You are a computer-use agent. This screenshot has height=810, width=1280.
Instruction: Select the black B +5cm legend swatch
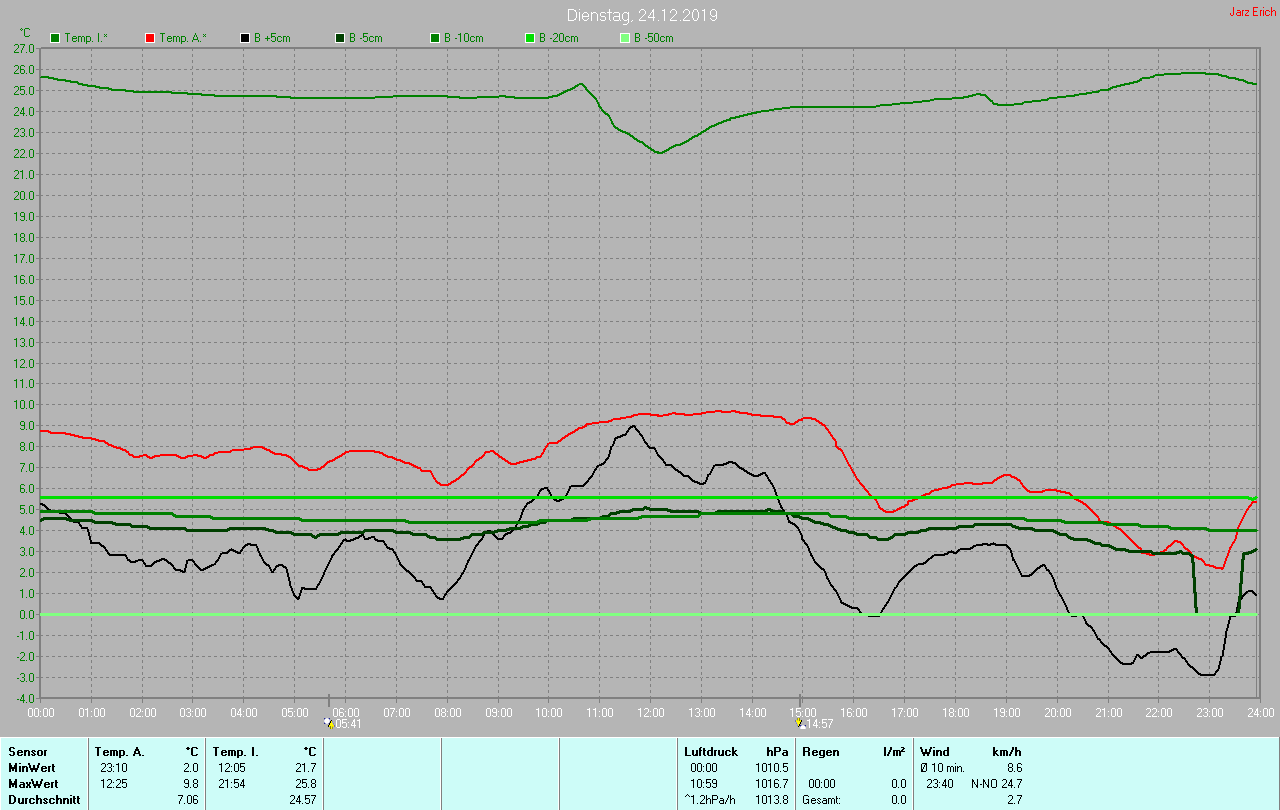[244, 38]
